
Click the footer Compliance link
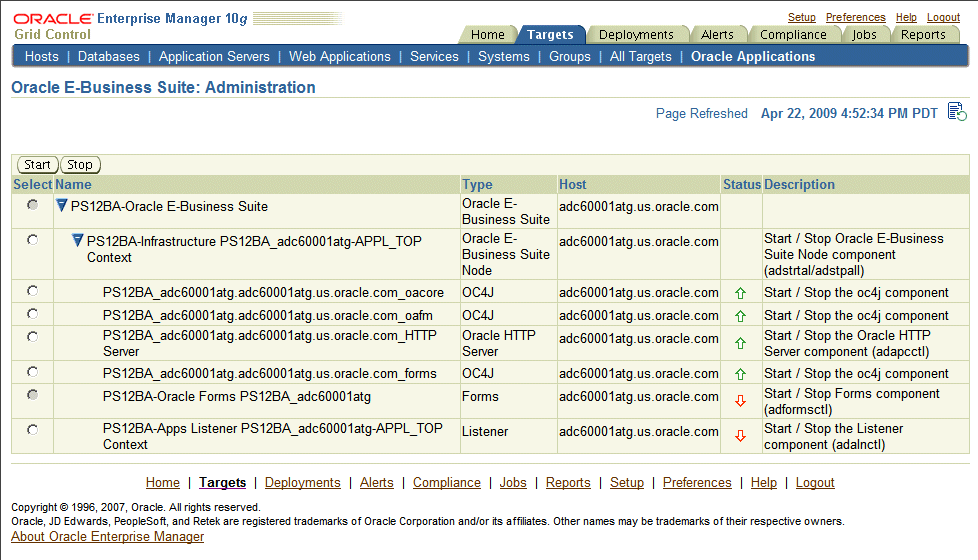click(447, 483)
